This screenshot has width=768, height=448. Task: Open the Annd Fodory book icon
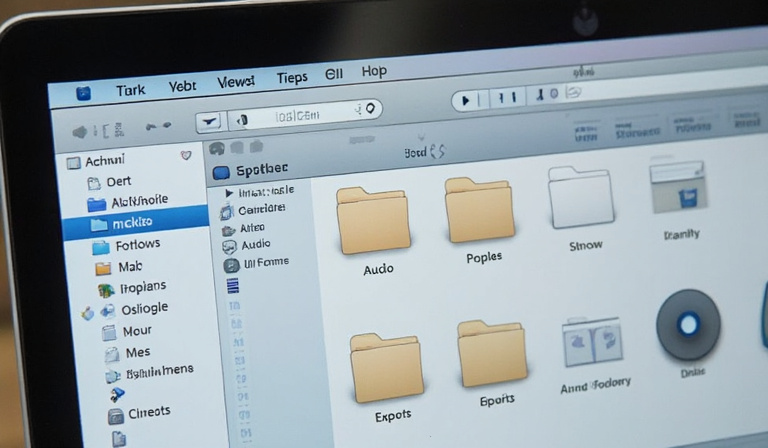593,342
